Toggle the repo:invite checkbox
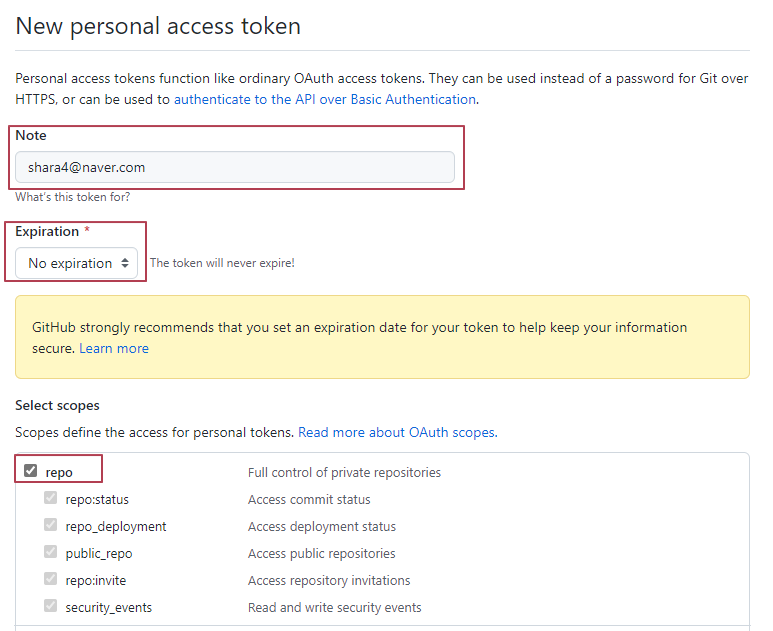The image size is (773, 631). tap(50, 579)
